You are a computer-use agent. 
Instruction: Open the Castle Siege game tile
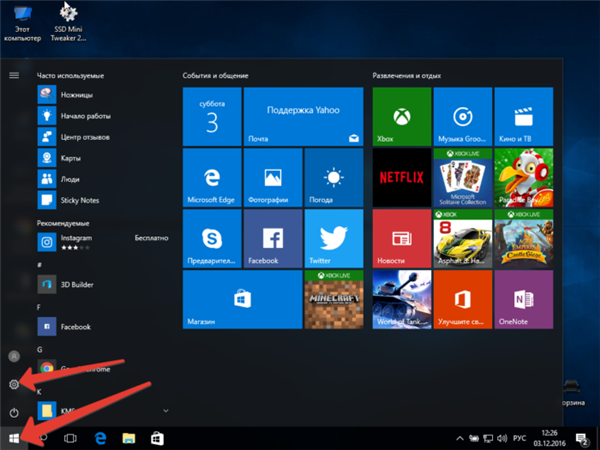point(523,238)
